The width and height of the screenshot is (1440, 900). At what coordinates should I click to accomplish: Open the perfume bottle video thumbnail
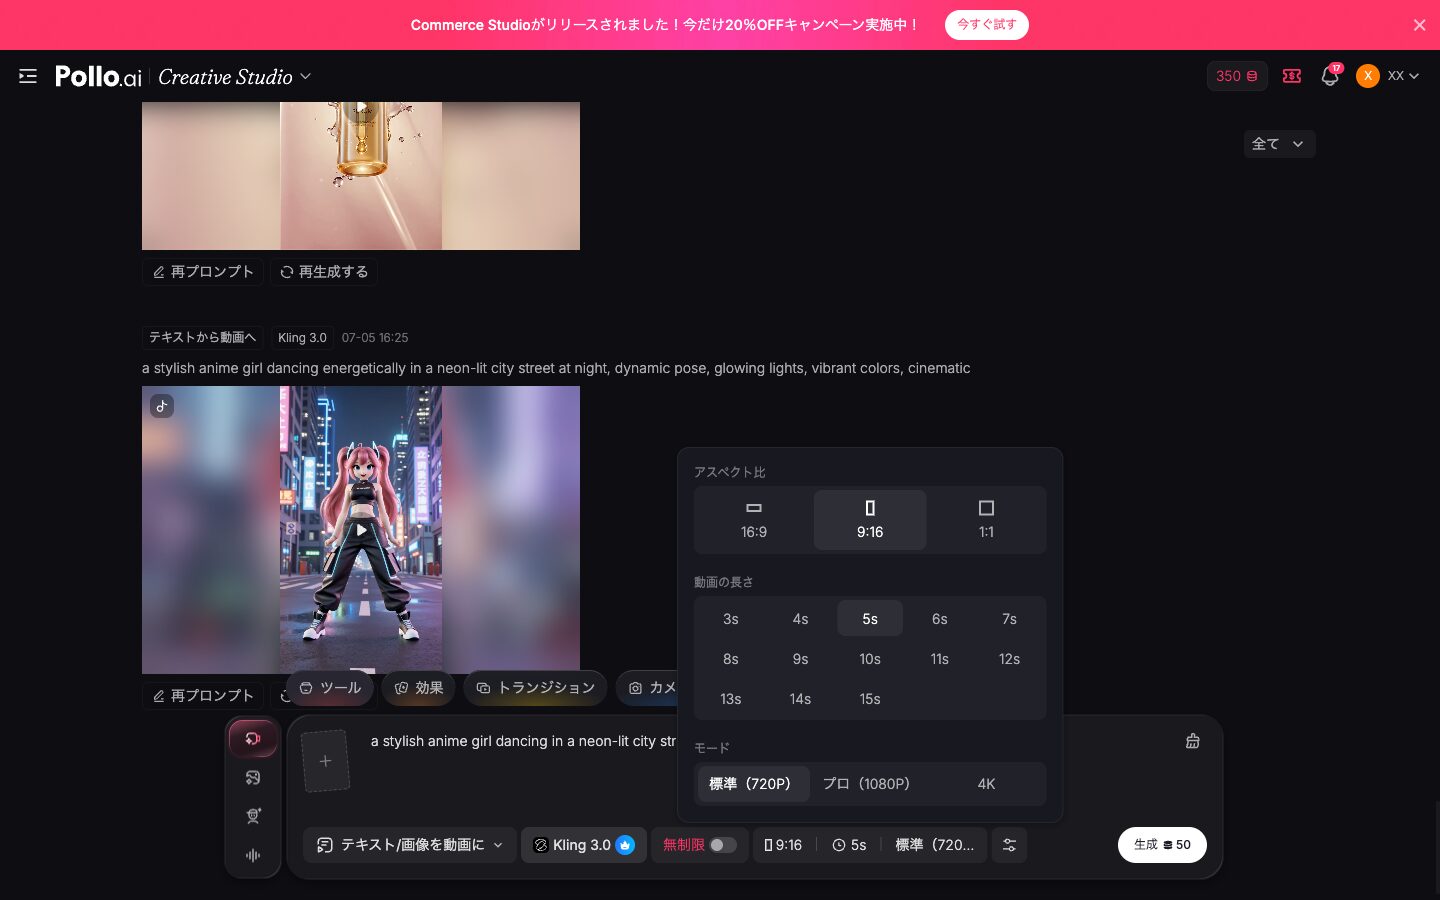tap(361, 176)
